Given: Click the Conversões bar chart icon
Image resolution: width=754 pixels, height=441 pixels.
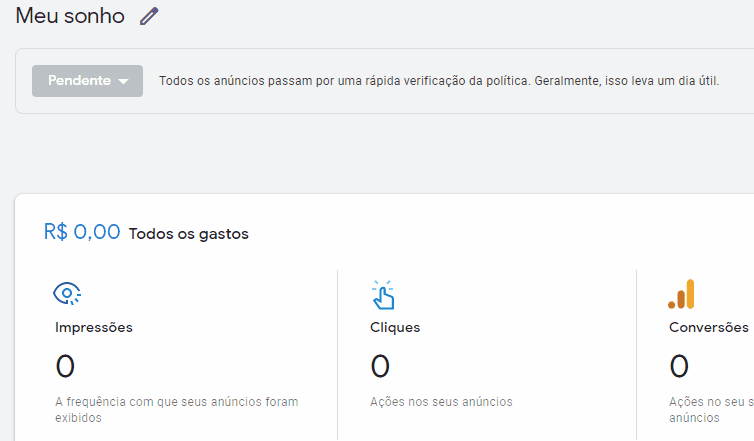Looking at the screenshot, I should (x=681, y=294).
